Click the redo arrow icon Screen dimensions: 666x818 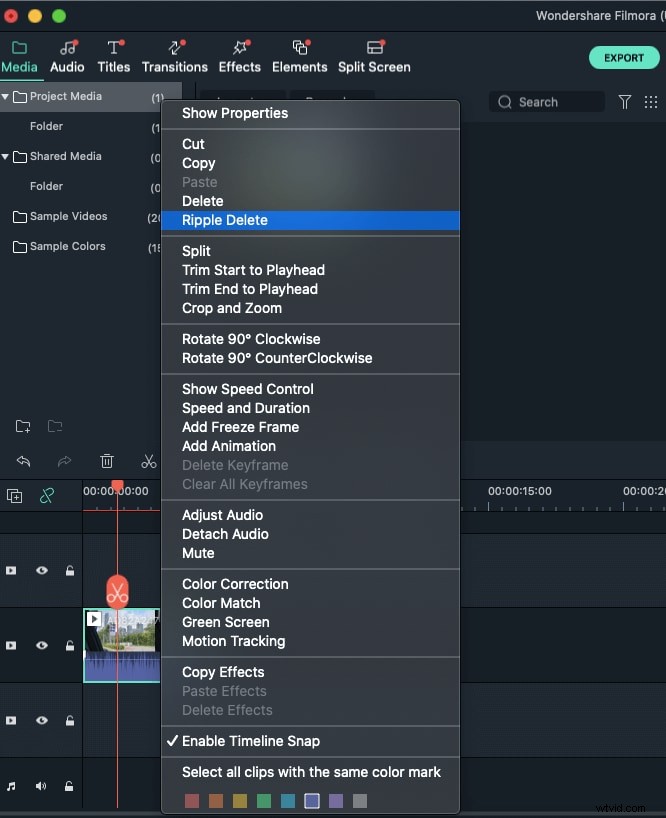pos(65,461)
